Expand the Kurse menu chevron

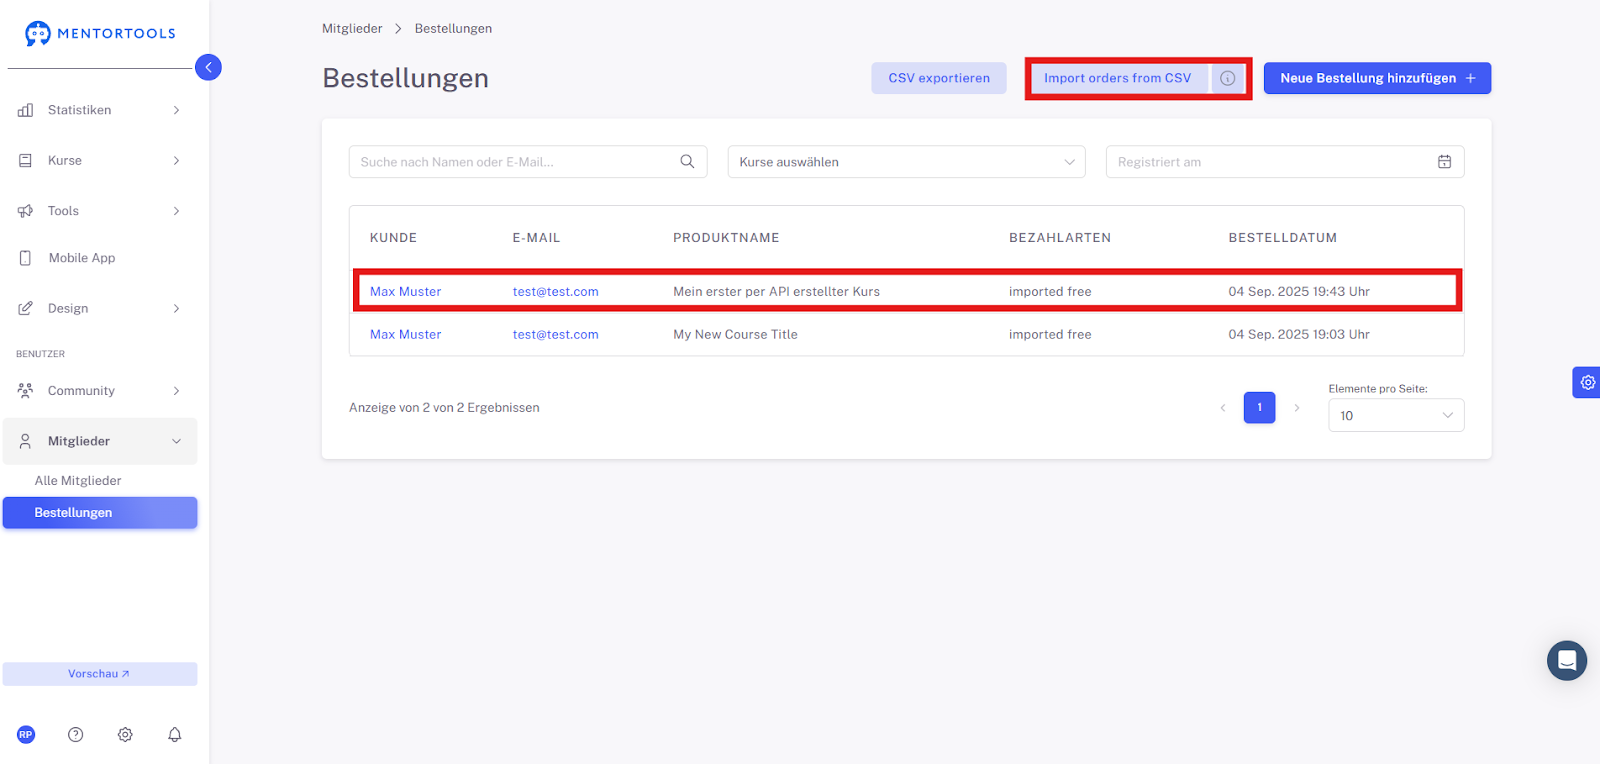click(176, 160)
